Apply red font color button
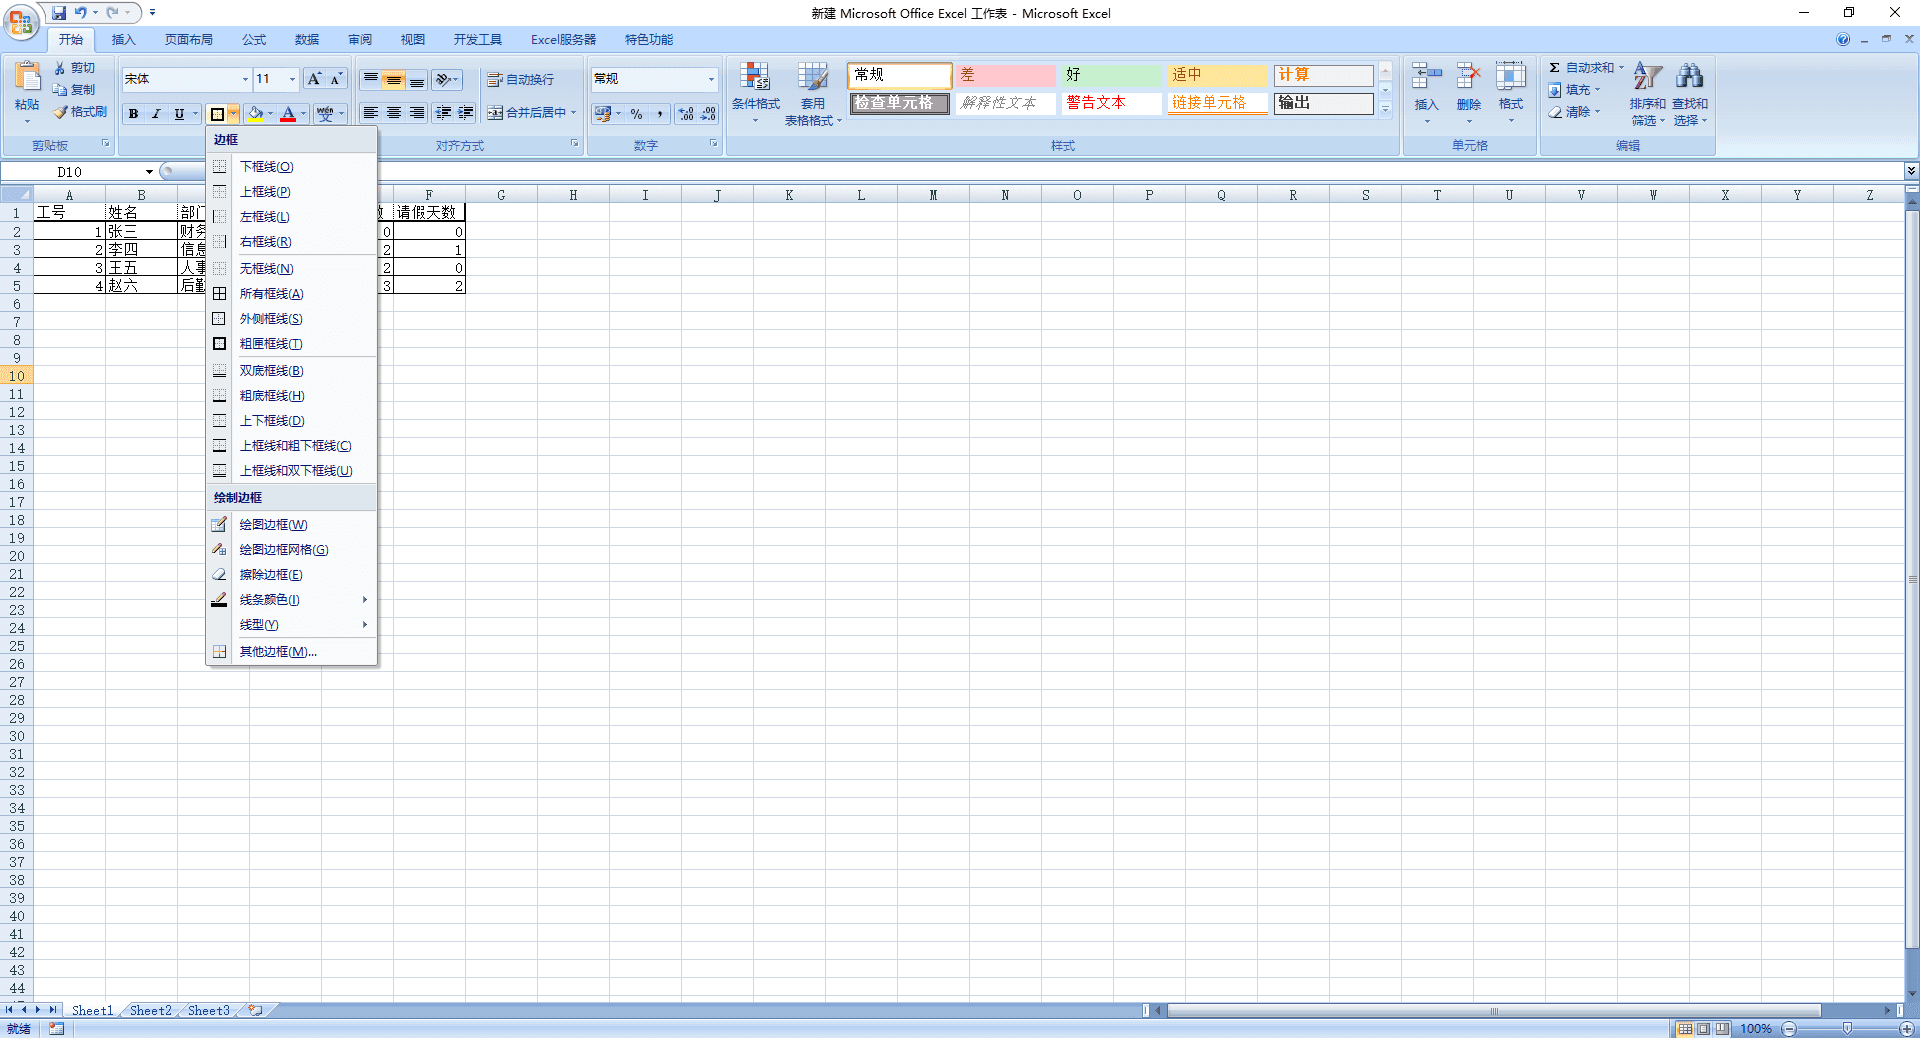Screen dimensions: 1920x1038 (x=288, y=114)
